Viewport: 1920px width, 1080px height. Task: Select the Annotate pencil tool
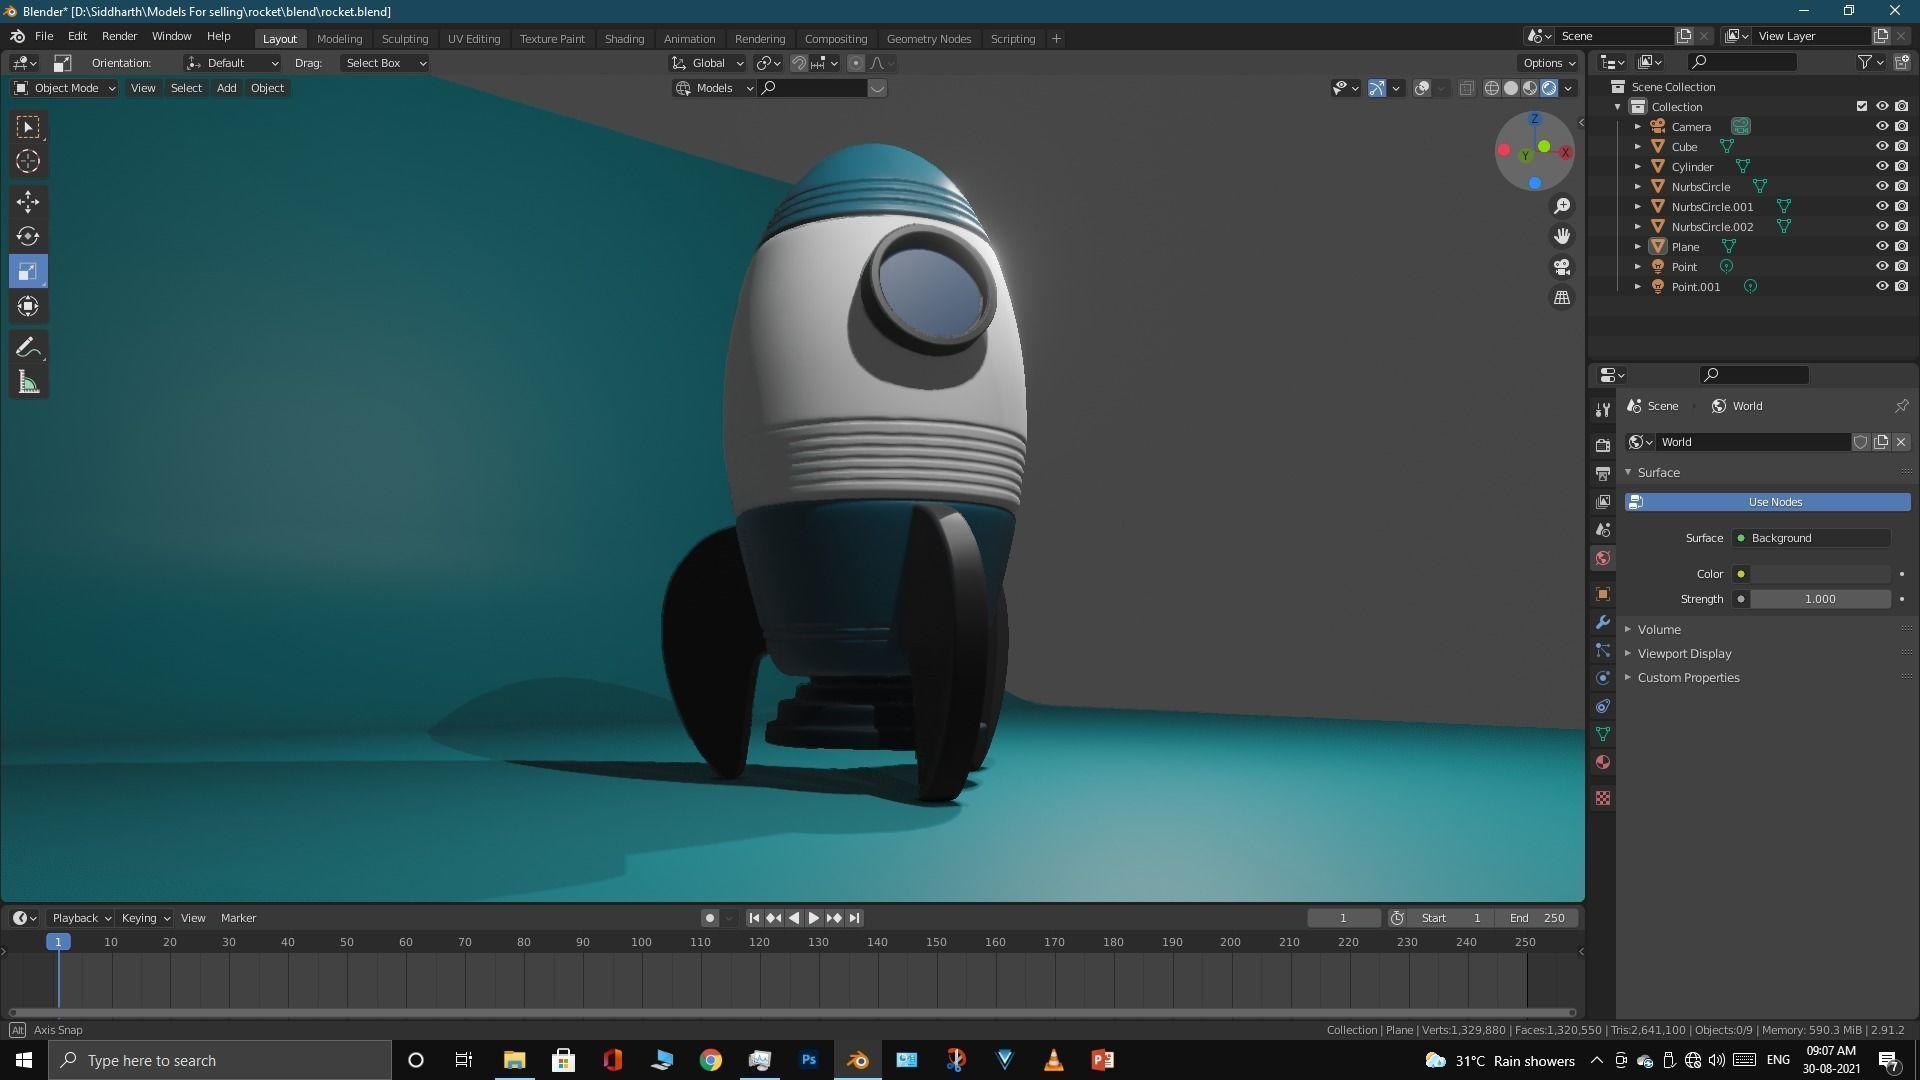click(x=28, y=348)
